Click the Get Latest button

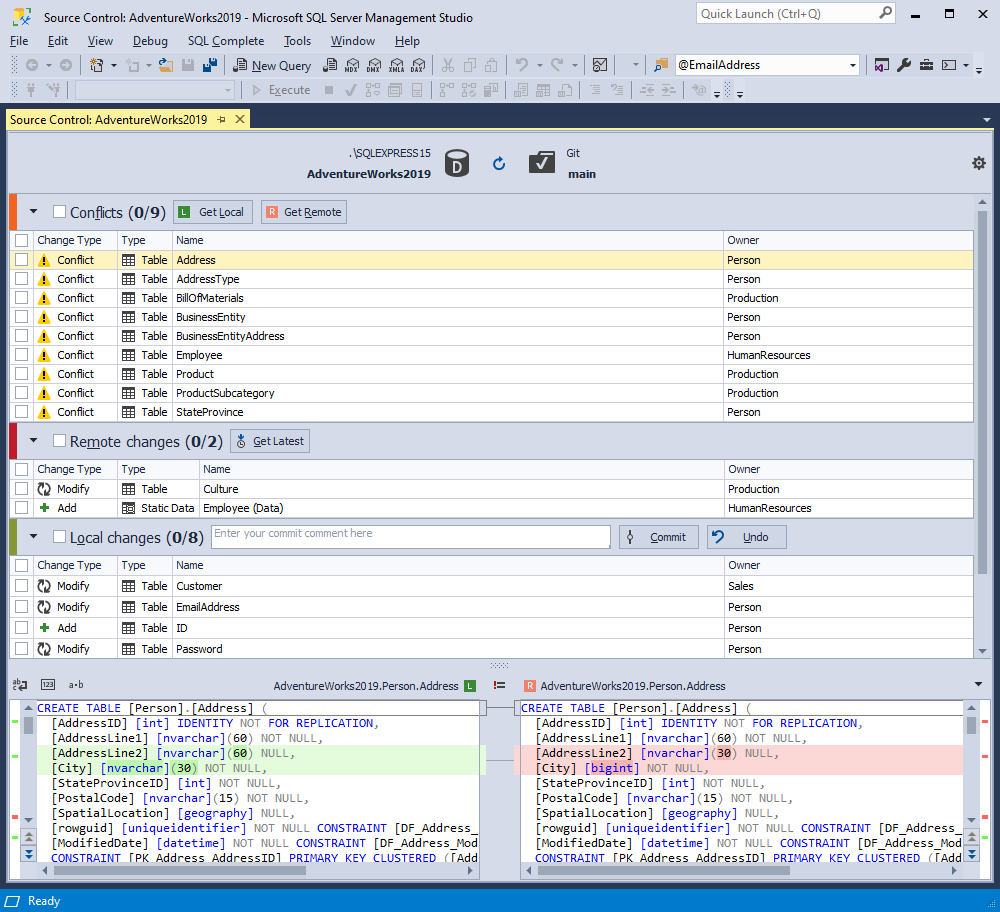[270, 441]
